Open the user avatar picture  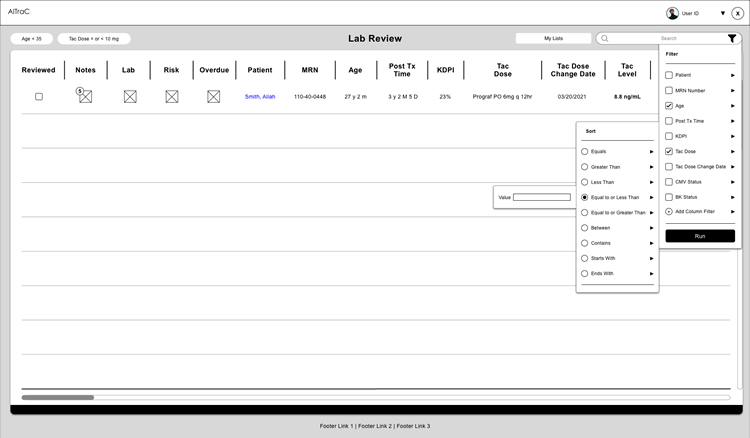tap(673, 13)
